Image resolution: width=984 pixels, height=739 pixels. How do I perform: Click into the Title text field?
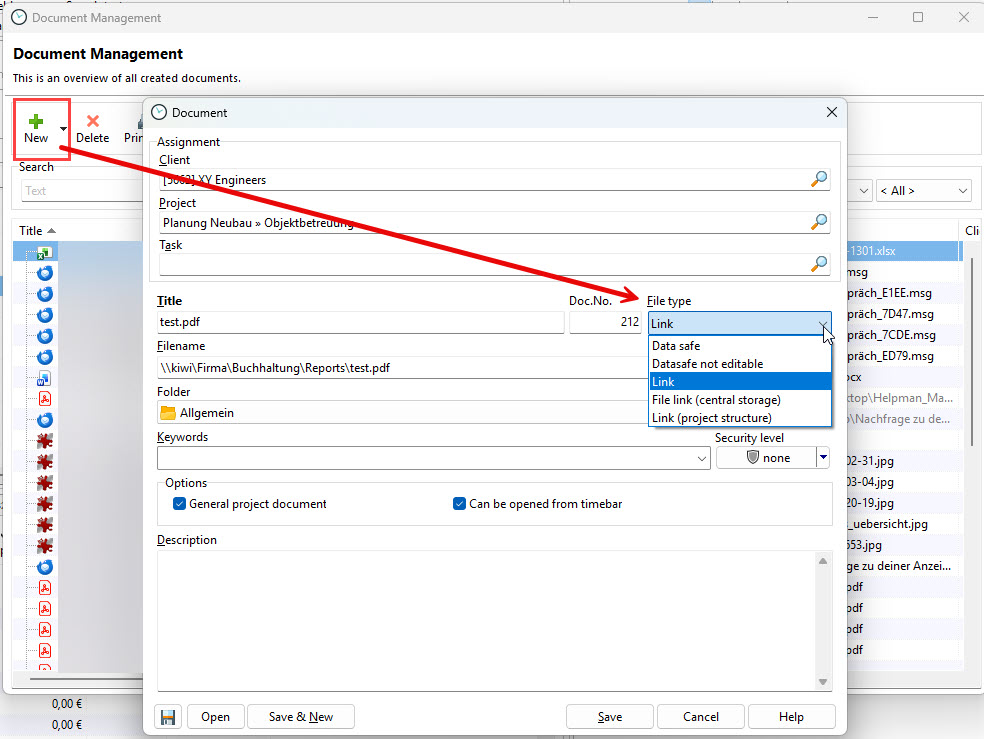pyautogui.click(x=360, y=322)
